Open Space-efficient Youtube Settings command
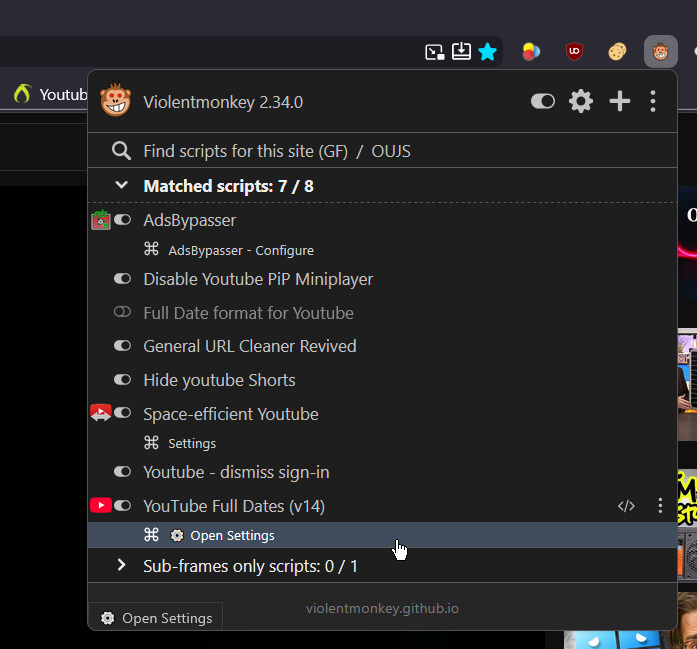Screen dimensions: 697x649 pyautogui.click(x=192, y=443)
